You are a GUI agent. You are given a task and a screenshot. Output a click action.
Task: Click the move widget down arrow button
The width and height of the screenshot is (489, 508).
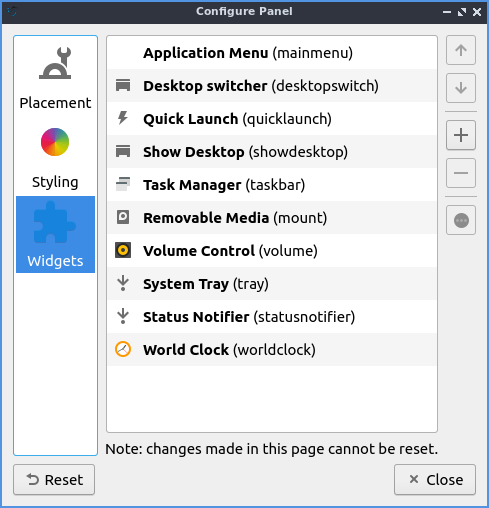tap(461, 88)
